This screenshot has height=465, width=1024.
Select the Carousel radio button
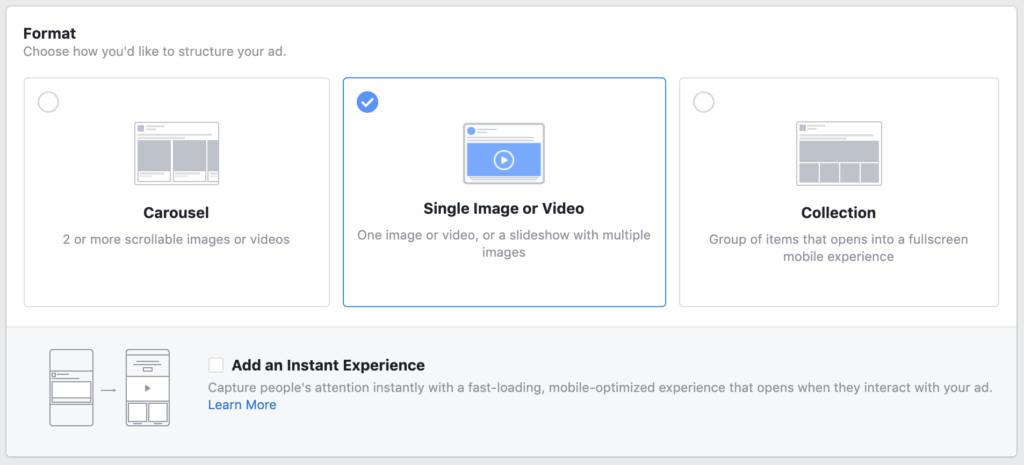[x=48, y=102]
